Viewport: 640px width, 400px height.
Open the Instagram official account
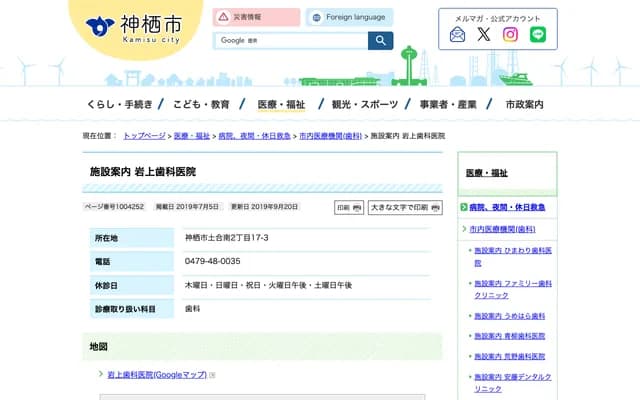point(511,34)
